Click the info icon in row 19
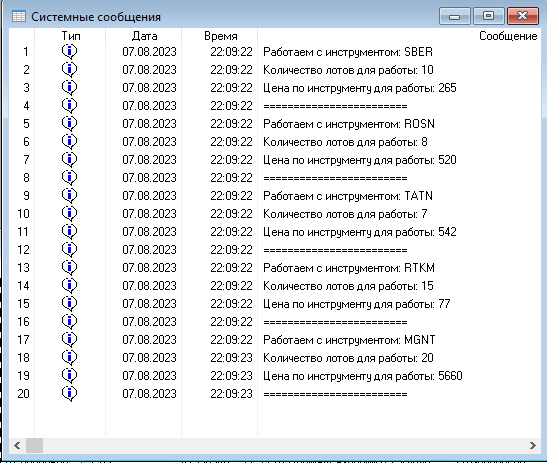The width and height of the screenshot is (547, 463). click(x=69, y=376)
